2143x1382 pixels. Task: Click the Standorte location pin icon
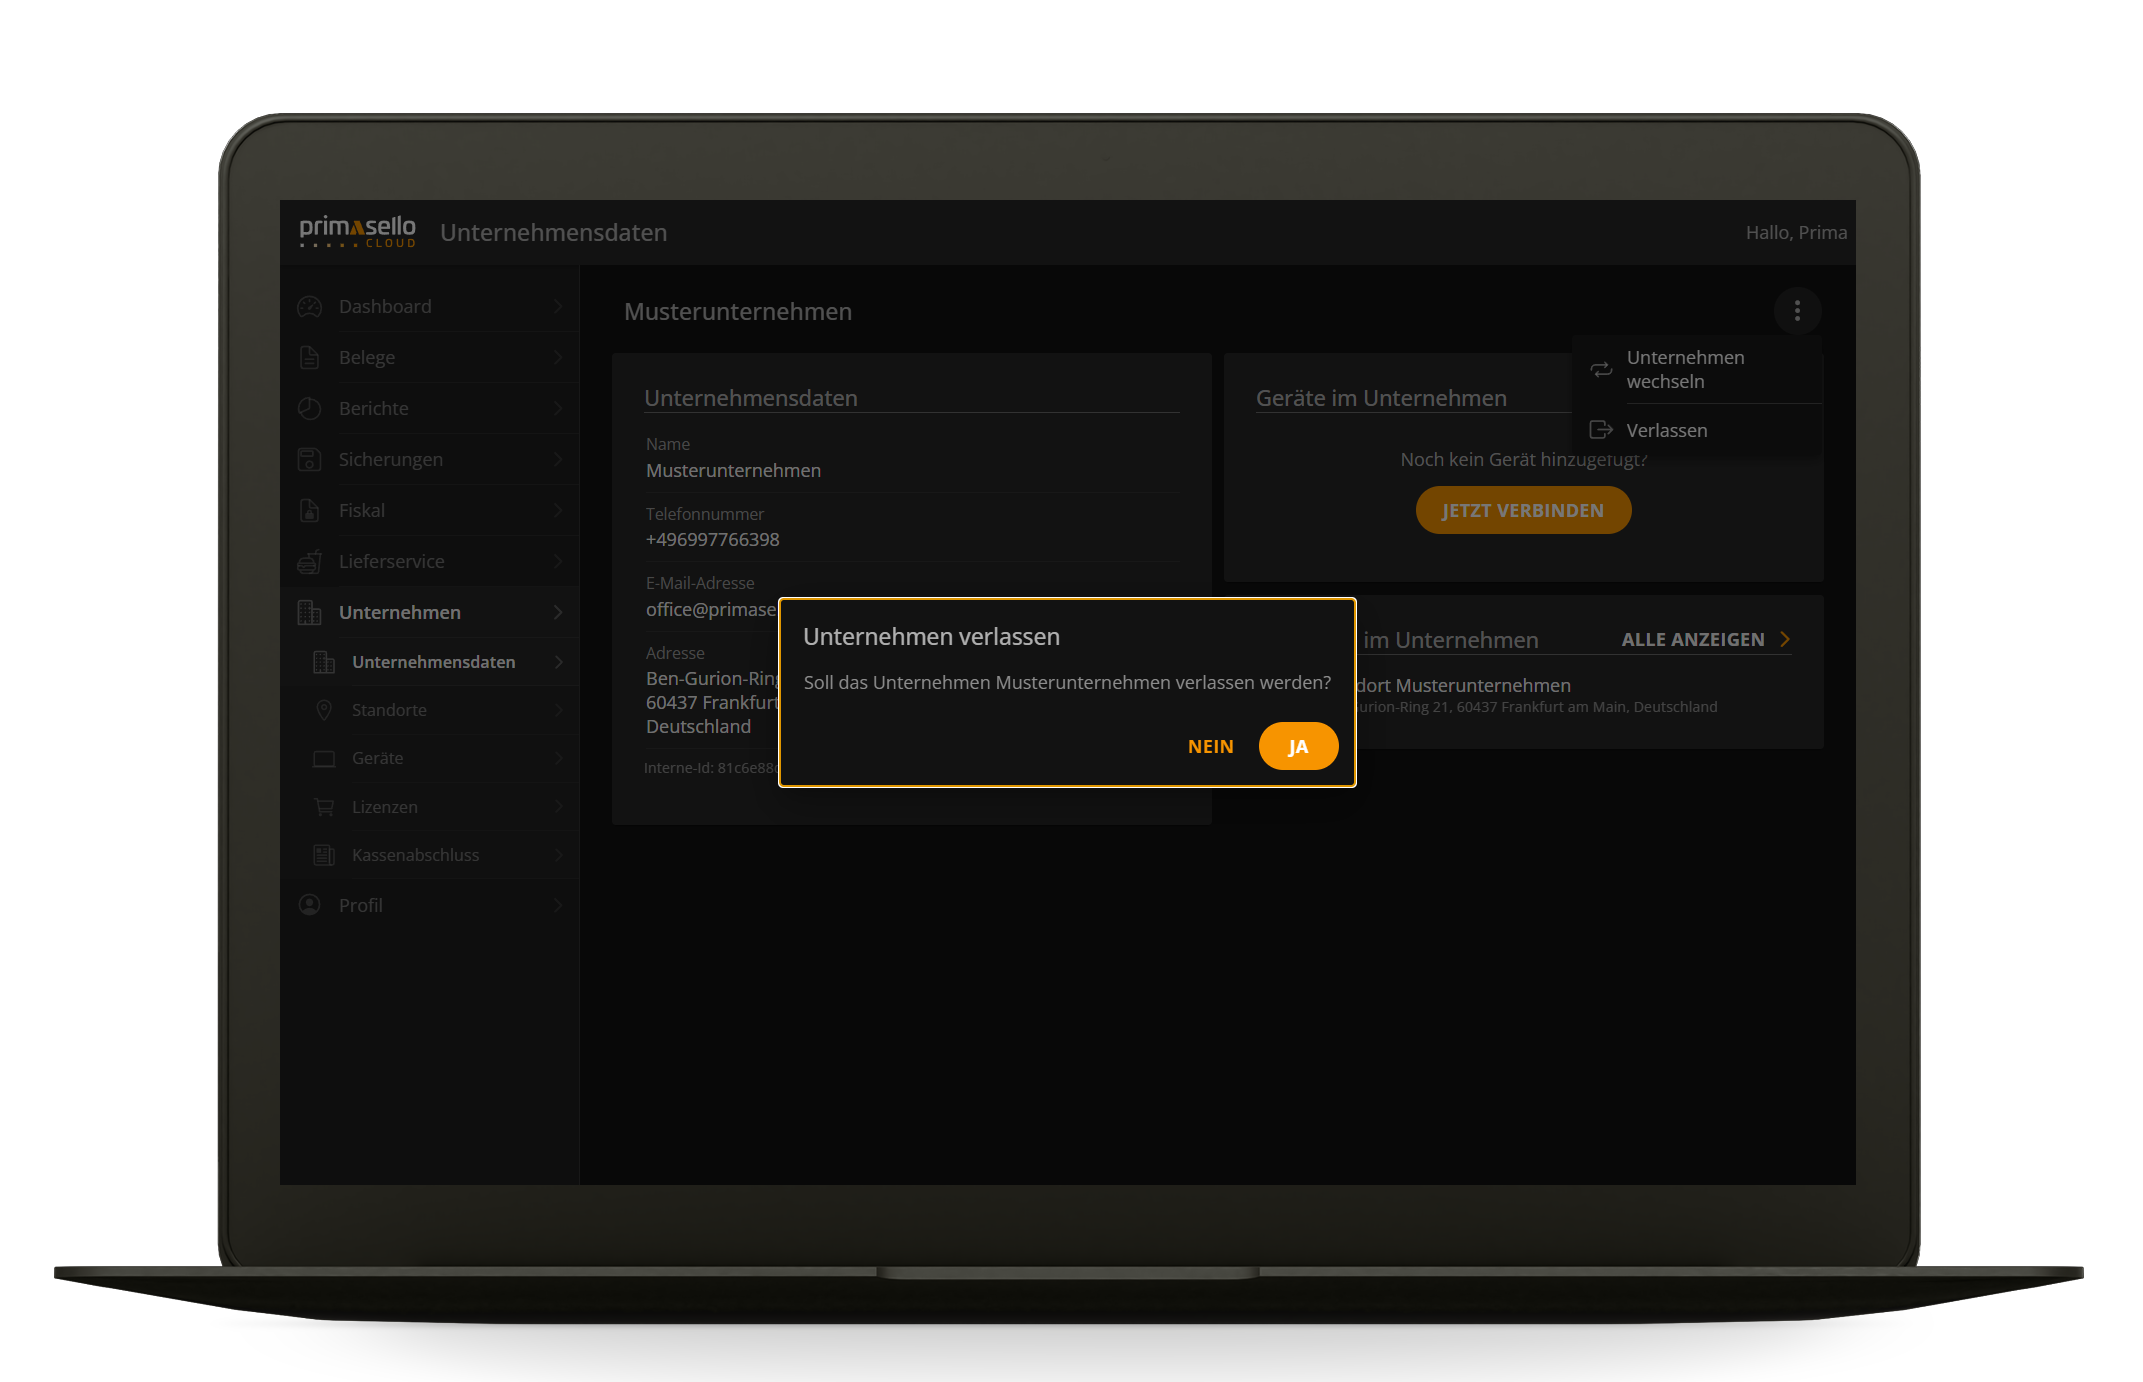tap(324, 710)
